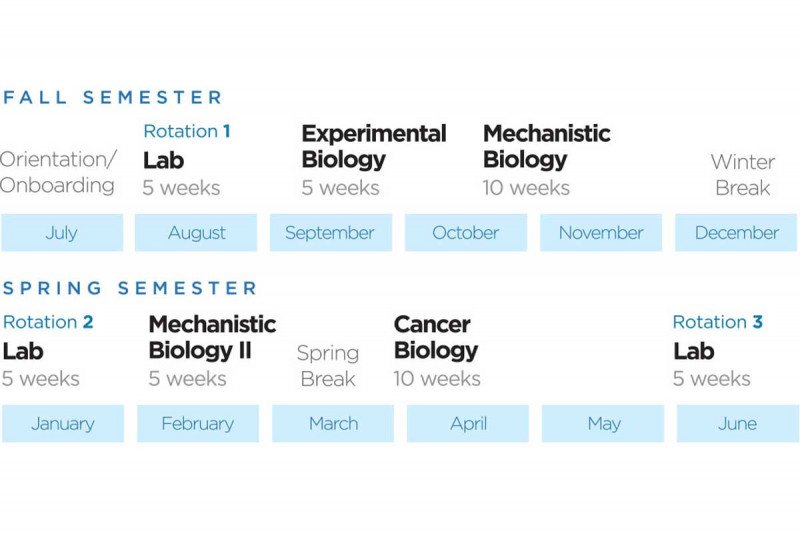Click the Spring Semester heading
Image resolution: width=800 pixels, height=533 pixels.
[130, 289]
